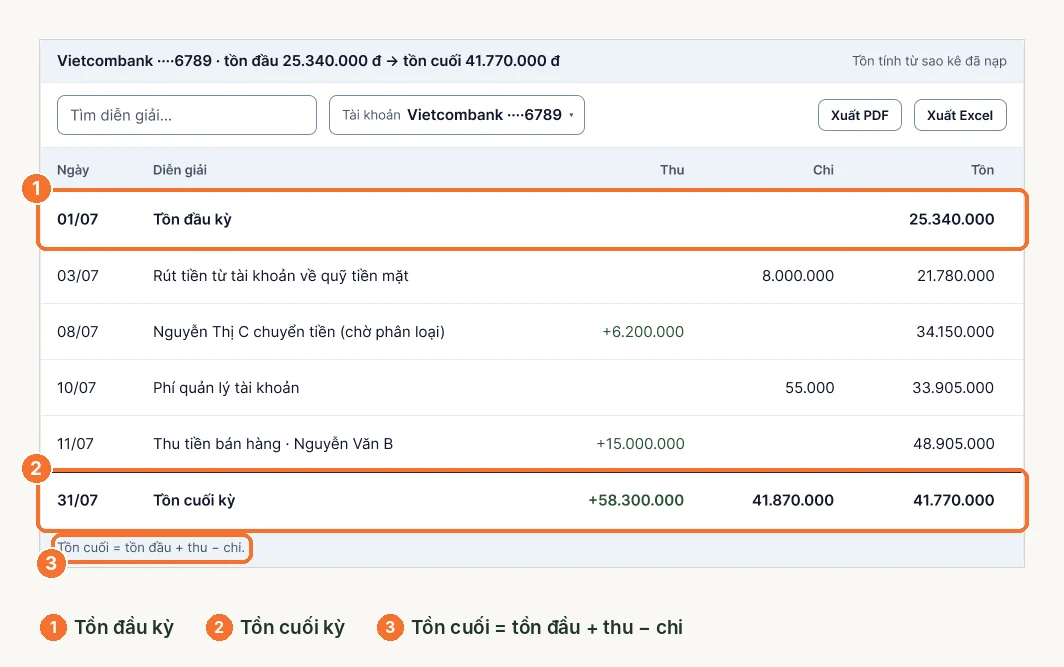
Task: Click the Xuất Excel button
Action: pyautogui.click(x=960, y=115)
